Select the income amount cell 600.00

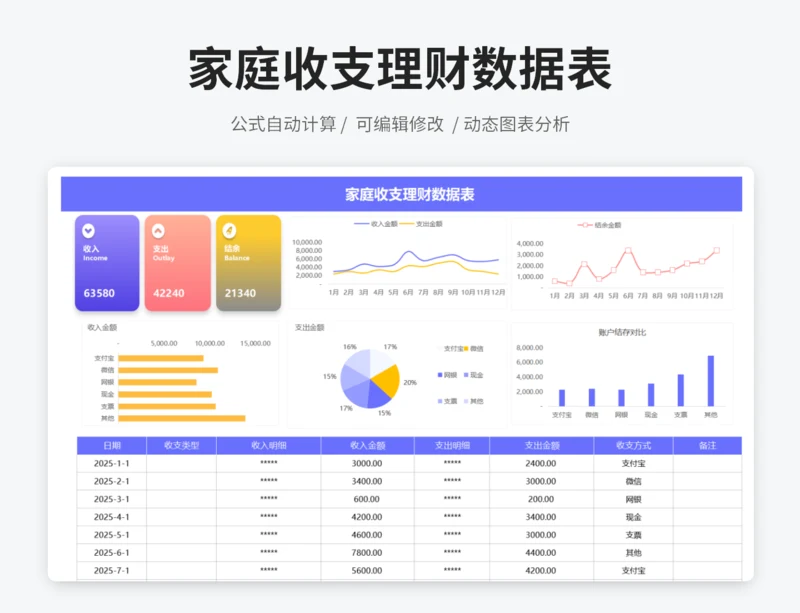(367, 499)
